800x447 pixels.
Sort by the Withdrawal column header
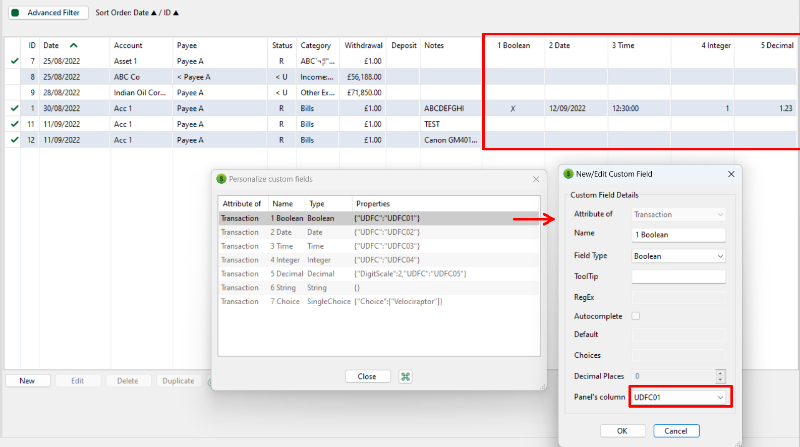(363, 45)
